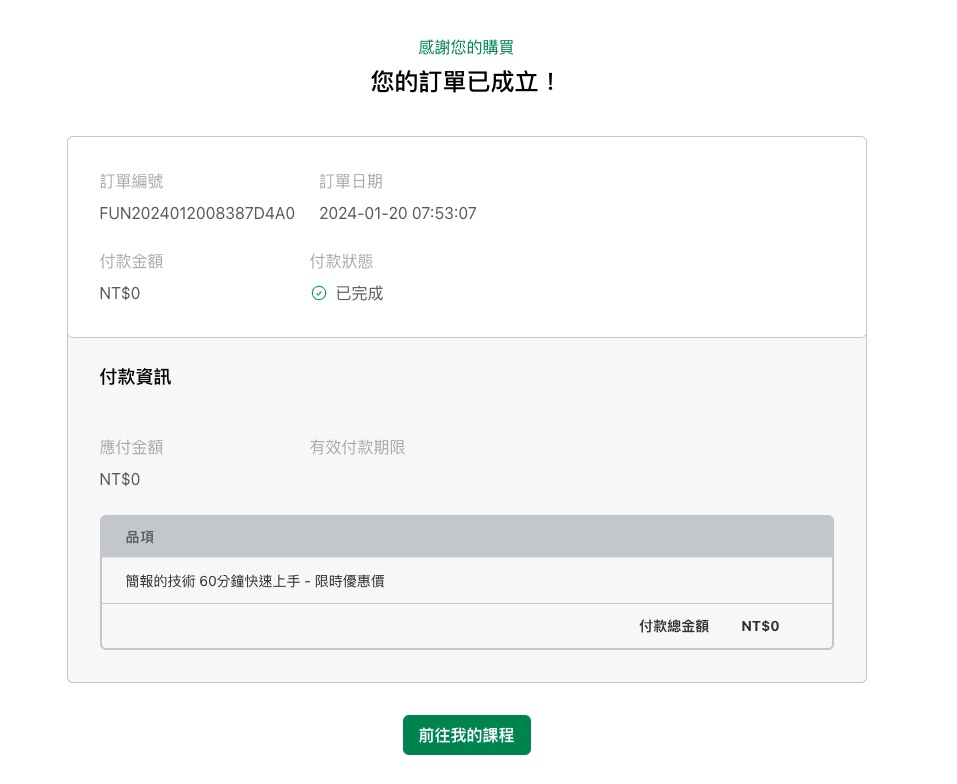The image size is (957, 784).
Task: Click the 有效付款期限 label
Action: (357, 447)
